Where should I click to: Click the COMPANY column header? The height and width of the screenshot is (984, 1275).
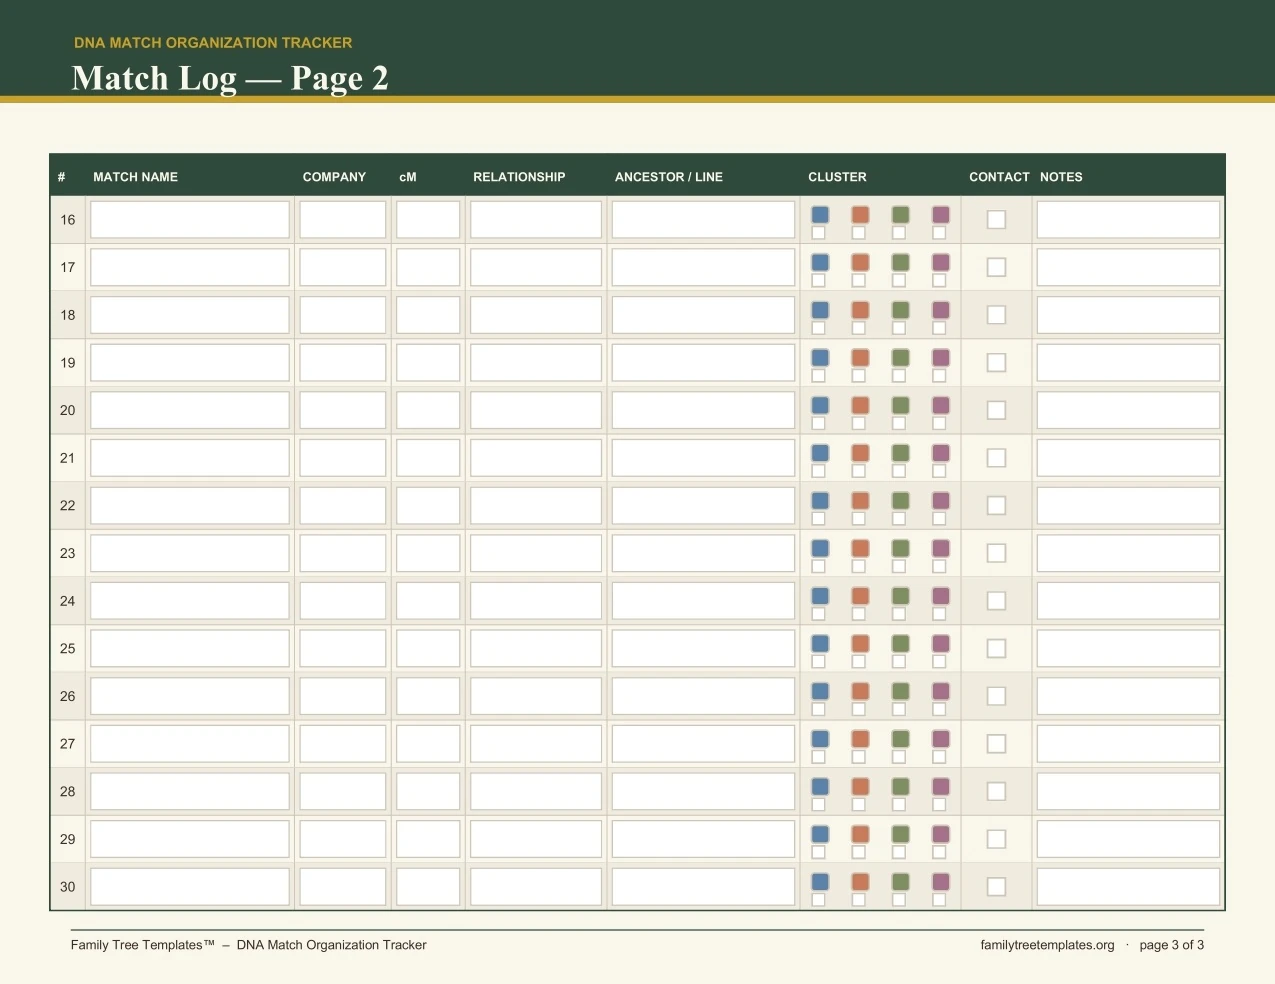334,177
